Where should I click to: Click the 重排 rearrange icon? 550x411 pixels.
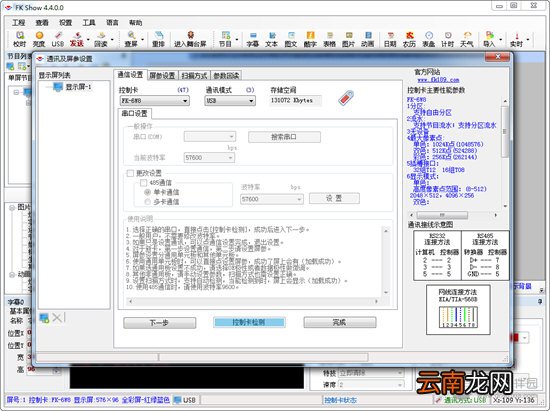(x=159, y=39)
